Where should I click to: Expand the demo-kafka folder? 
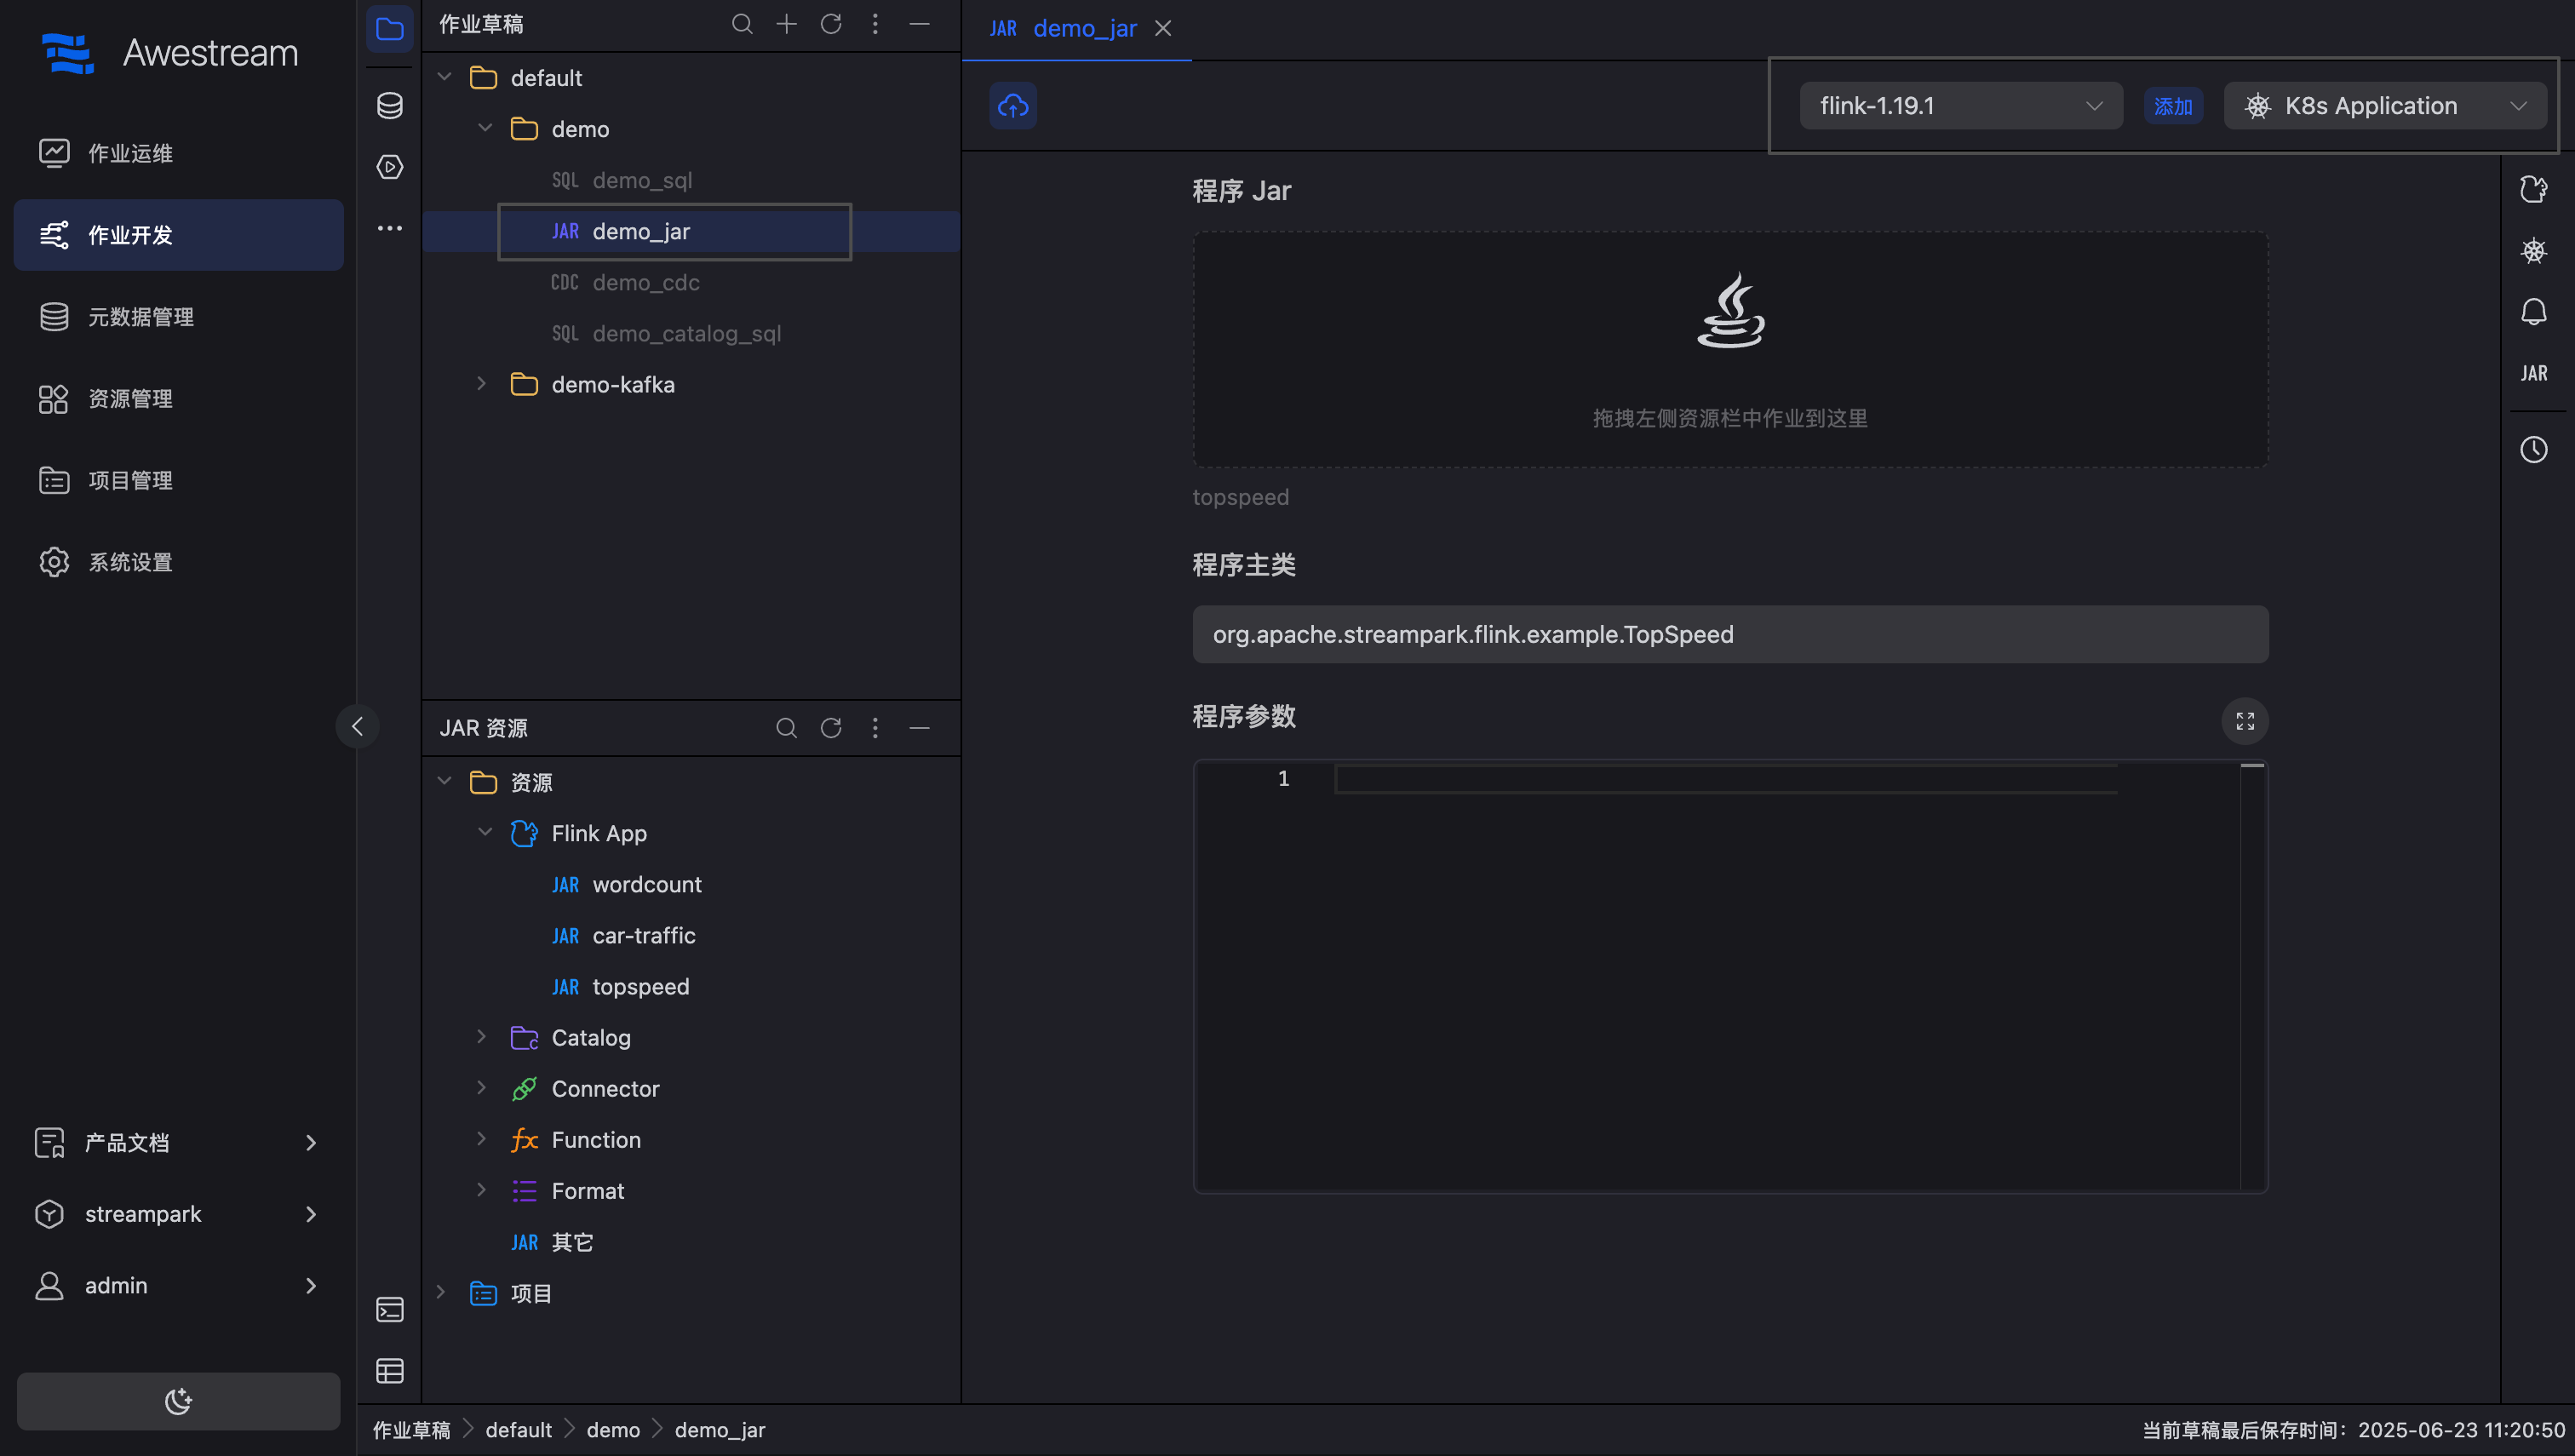[x=481, y=384]
